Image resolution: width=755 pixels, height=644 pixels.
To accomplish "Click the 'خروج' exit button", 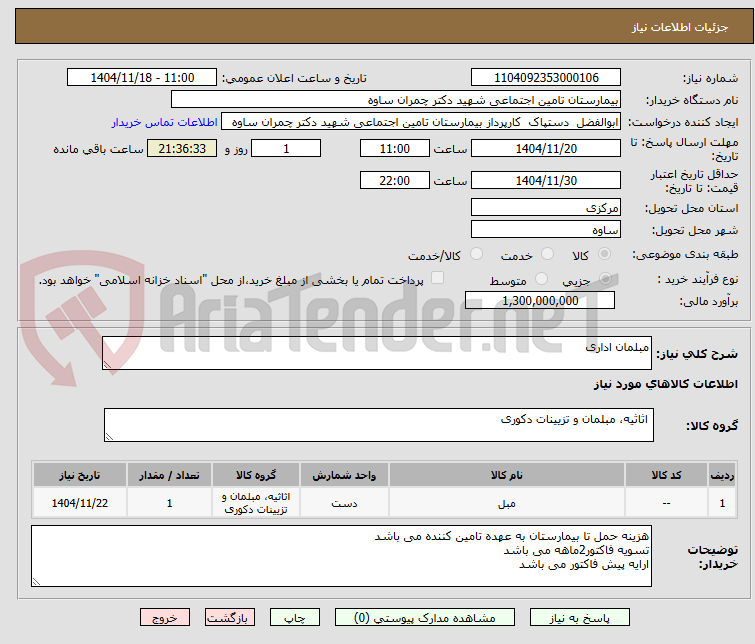I will tap(165, 618).
